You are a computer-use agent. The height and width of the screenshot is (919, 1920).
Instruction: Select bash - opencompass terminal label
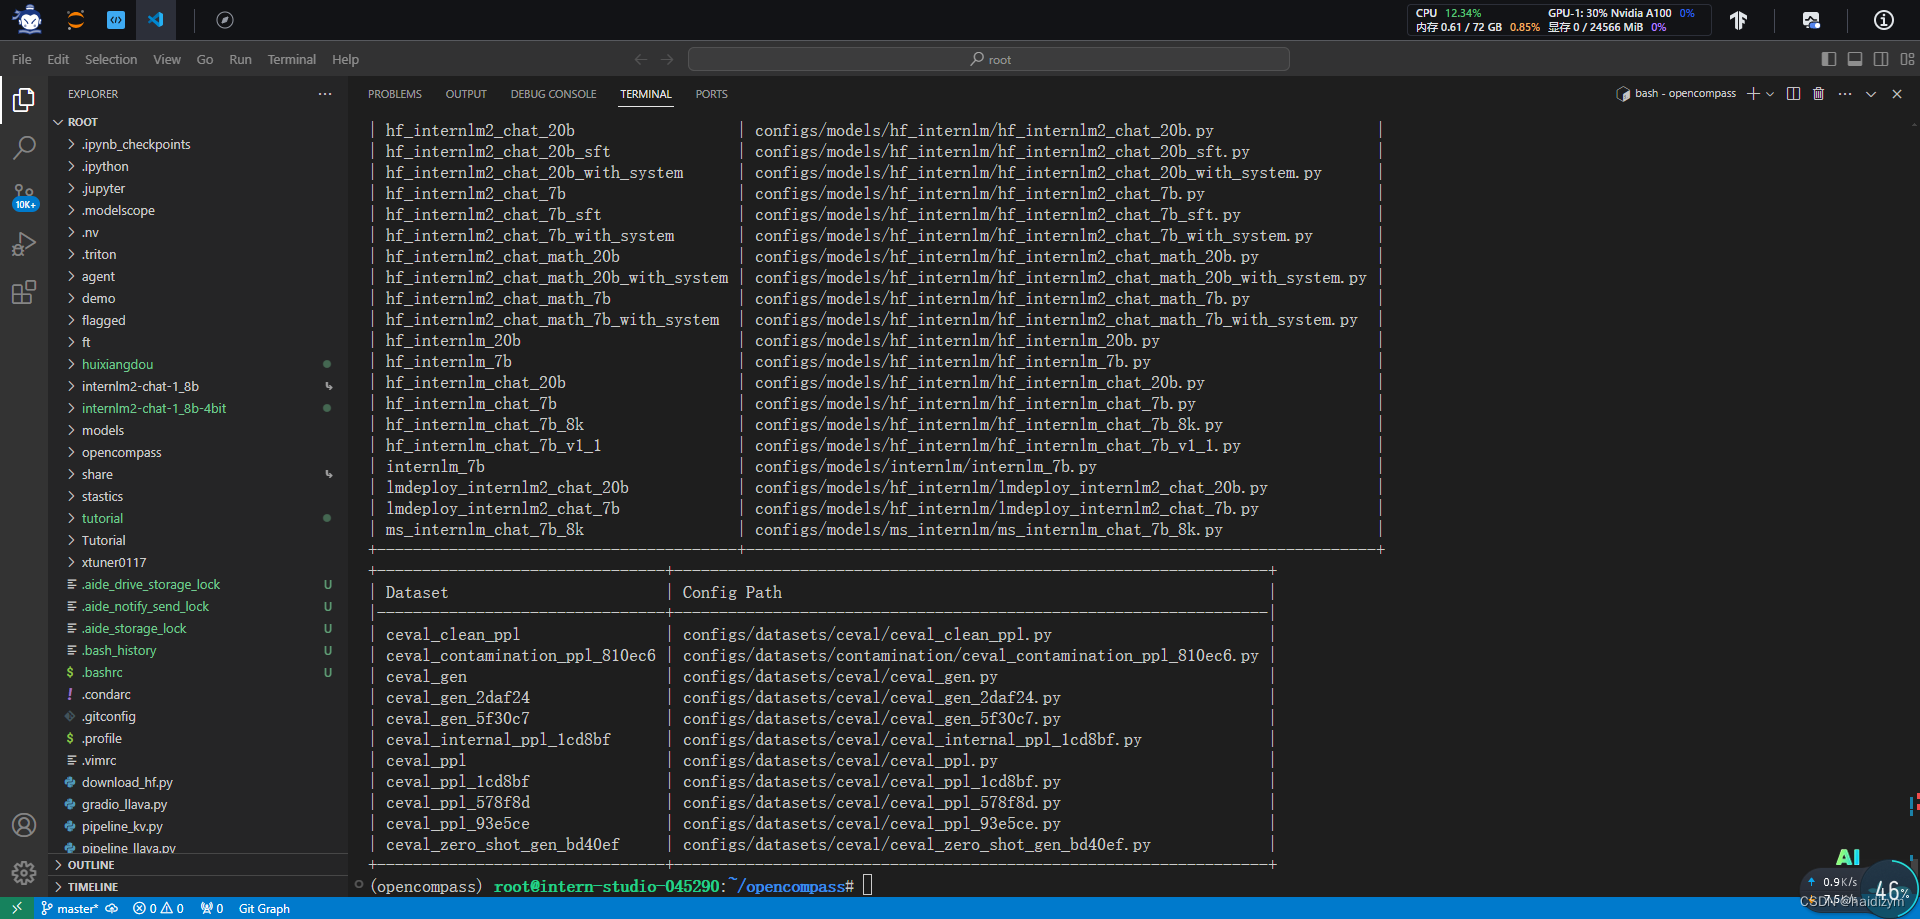[1676, 94]
